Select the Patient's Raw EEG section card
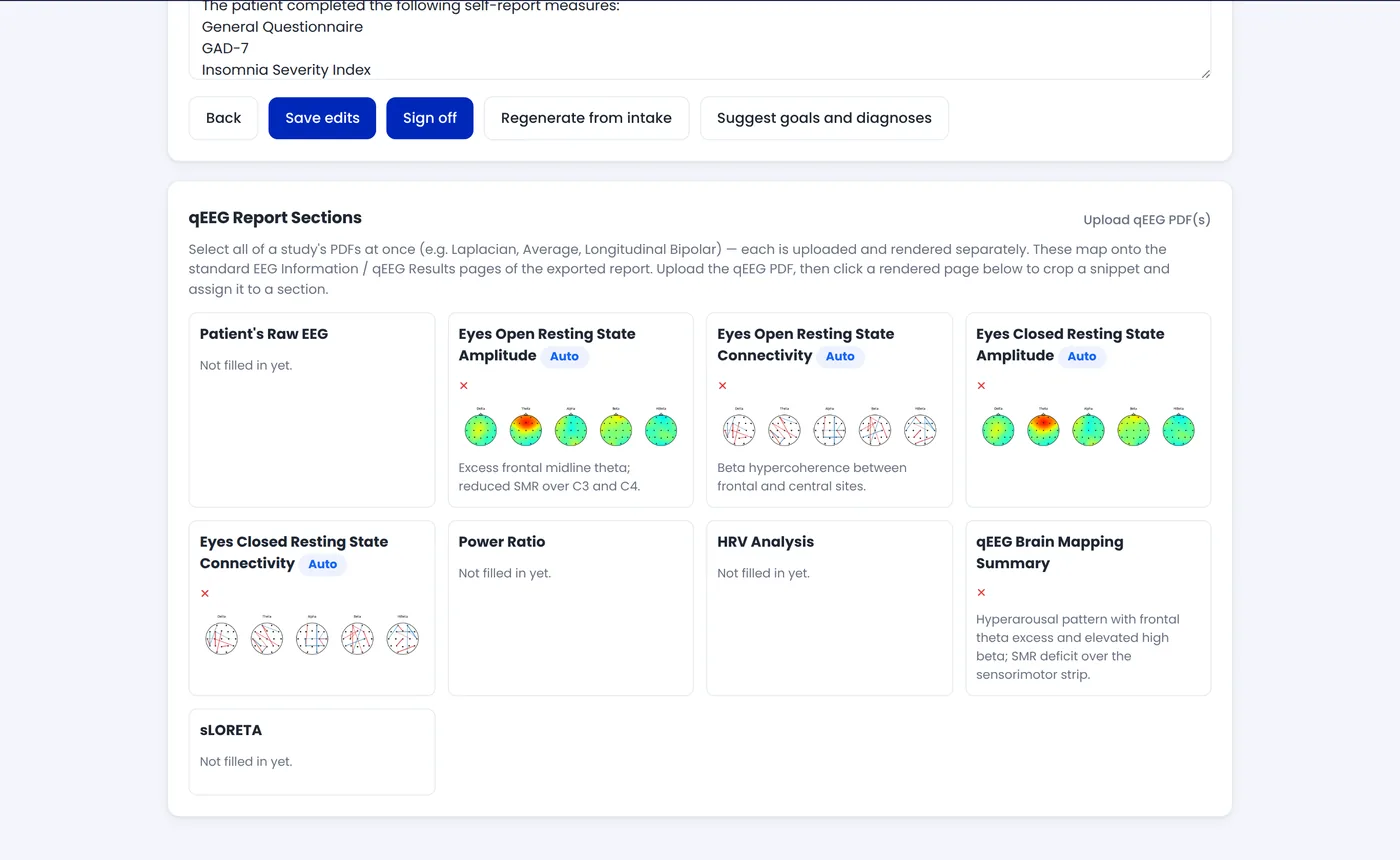This screenshot has width=1400, height=860. click(x=312, y=410)
